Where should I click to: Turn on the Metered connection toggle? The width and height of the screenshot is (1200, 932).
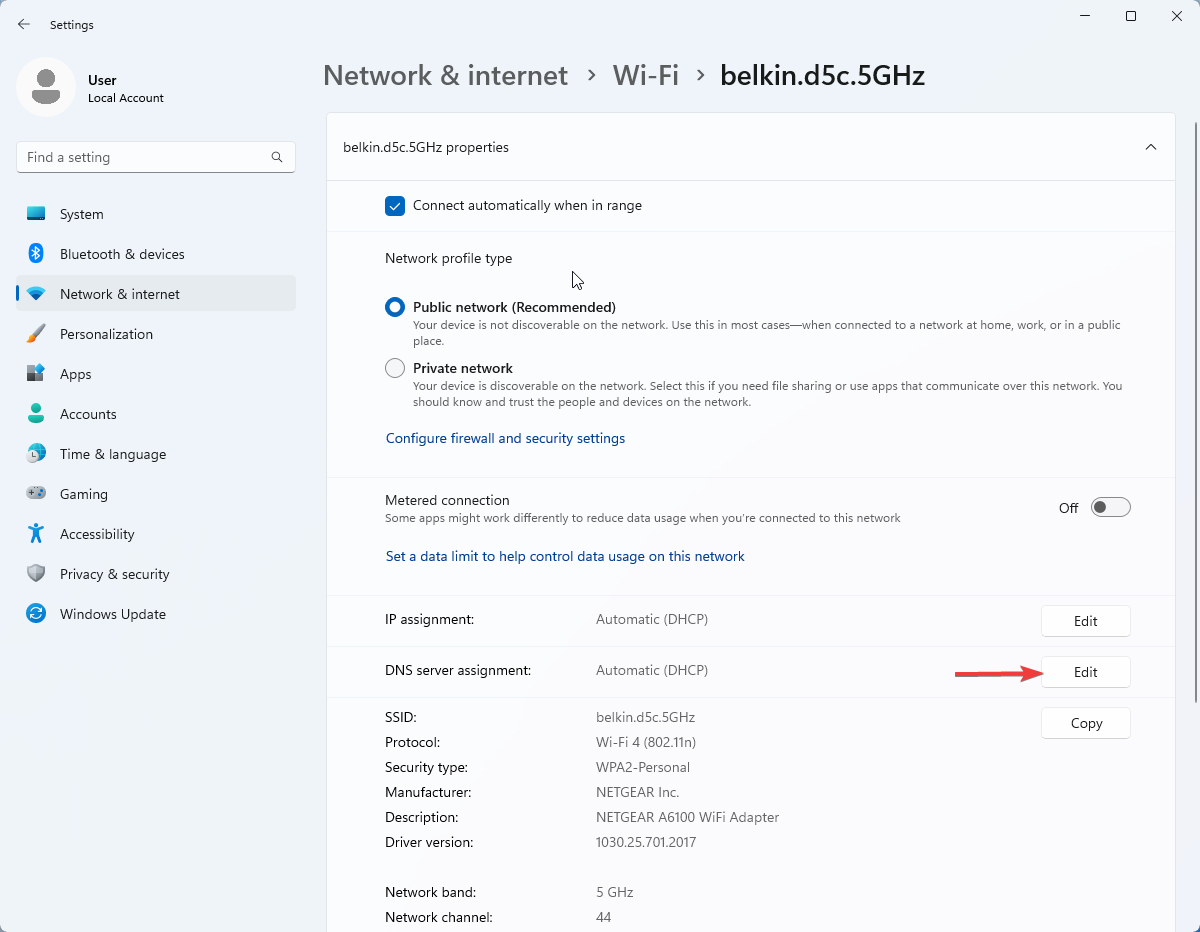1110,507
